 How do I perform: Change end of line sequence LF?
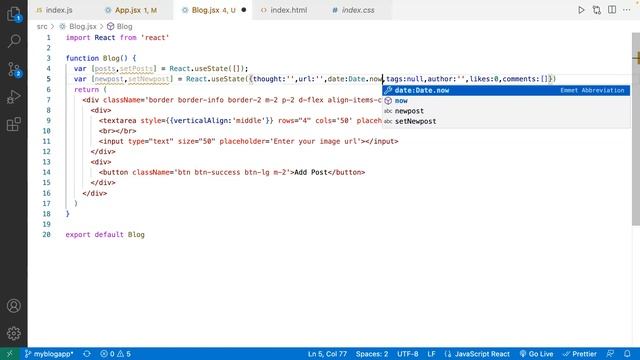click(431, 354)
